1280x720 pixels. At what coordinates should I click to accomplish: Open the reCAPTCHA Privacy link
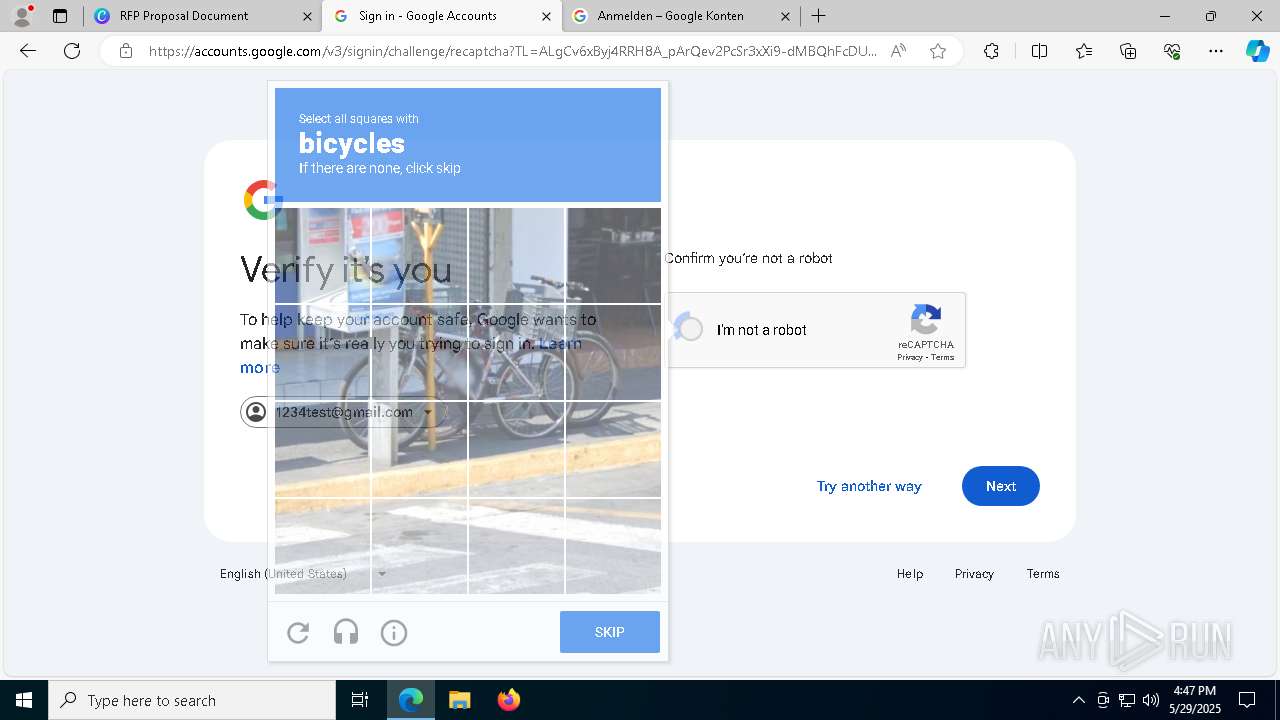pyautogui.click(x=910, y=357)
